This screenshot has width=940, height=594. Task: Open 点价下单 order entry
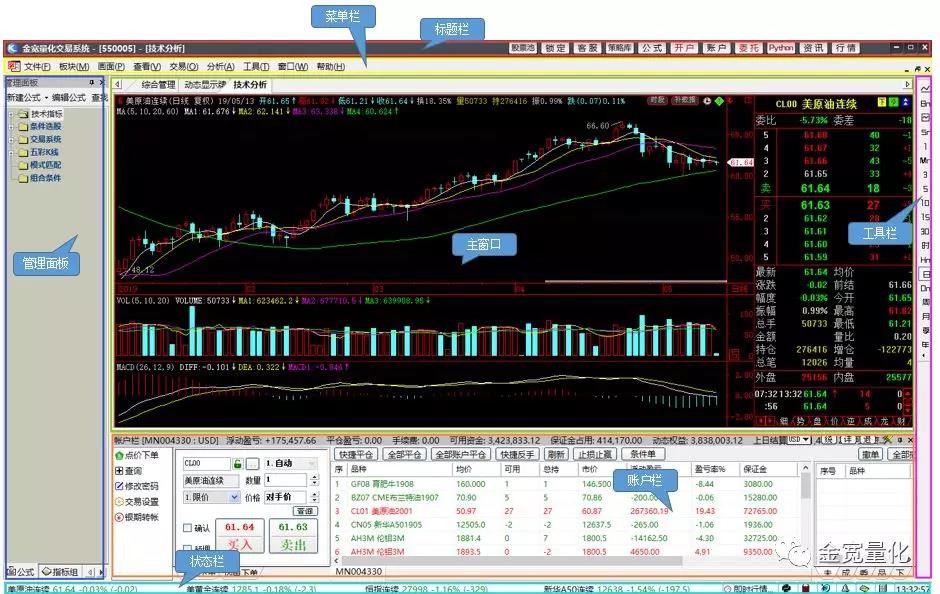coord(137,456)
